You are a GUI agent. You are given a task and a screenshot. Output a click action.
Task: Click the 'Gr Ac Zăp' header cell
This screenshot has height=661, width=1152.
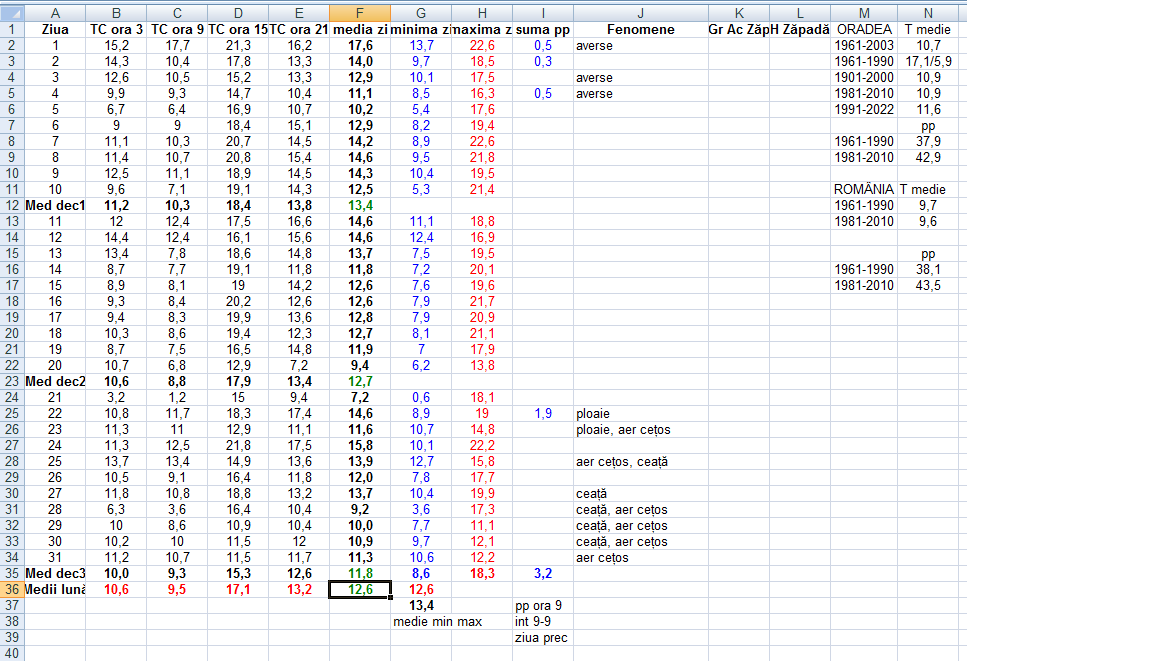click(x=739, y=29)
